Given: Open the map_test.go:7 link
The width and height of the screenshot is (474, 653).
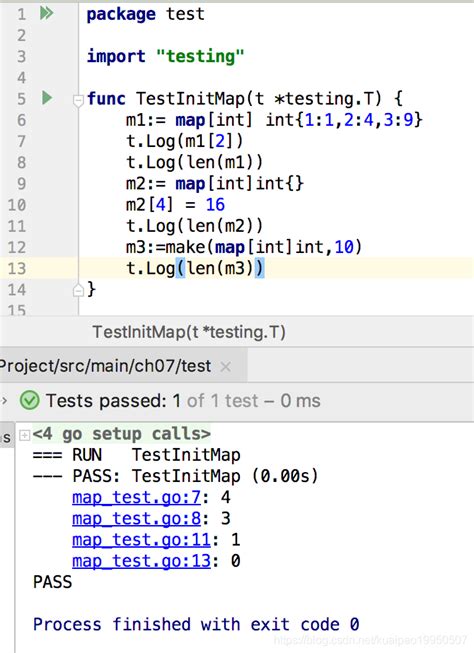Looking at the screenshot, I should click(136, 497).
